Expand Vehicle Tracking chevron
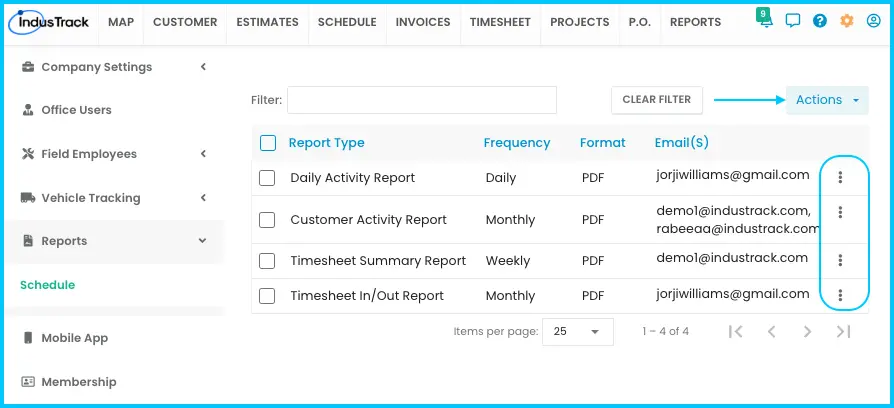894x408 pixels. (x=203, y=198)
